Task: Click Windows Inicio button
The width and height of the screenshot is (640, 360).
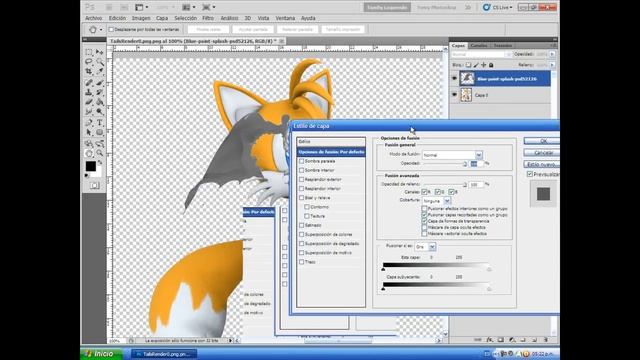Action: pos(101,354)
